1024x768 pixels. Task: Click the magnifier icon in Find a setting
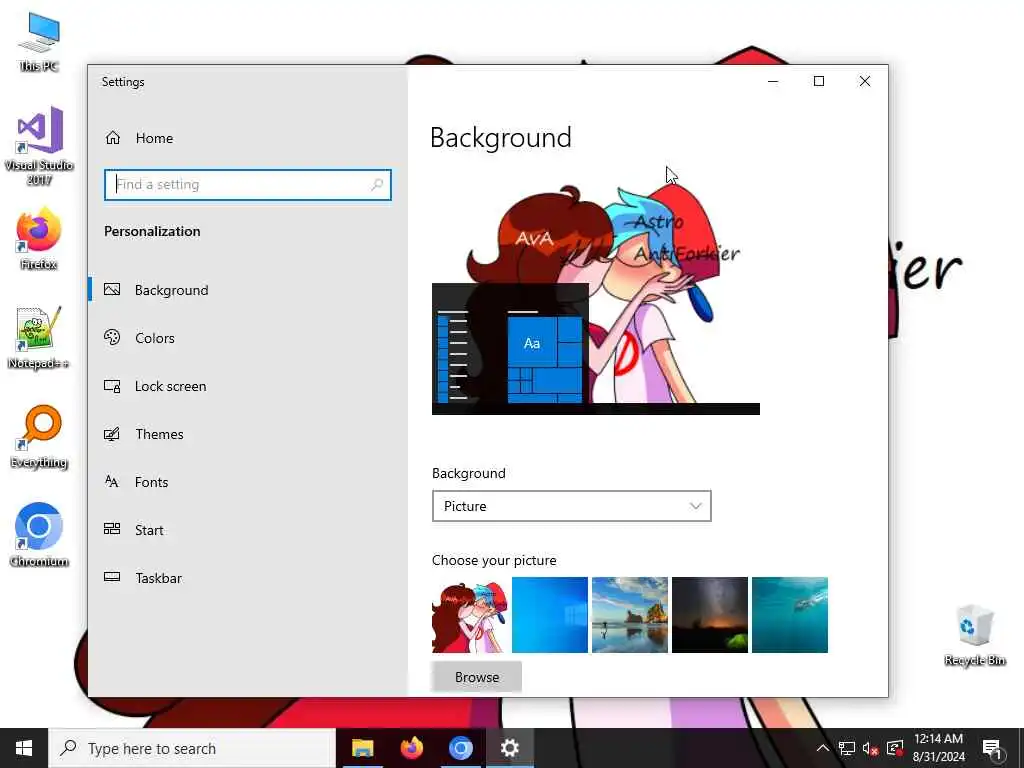pyautogui.click(x=377, y=185)
